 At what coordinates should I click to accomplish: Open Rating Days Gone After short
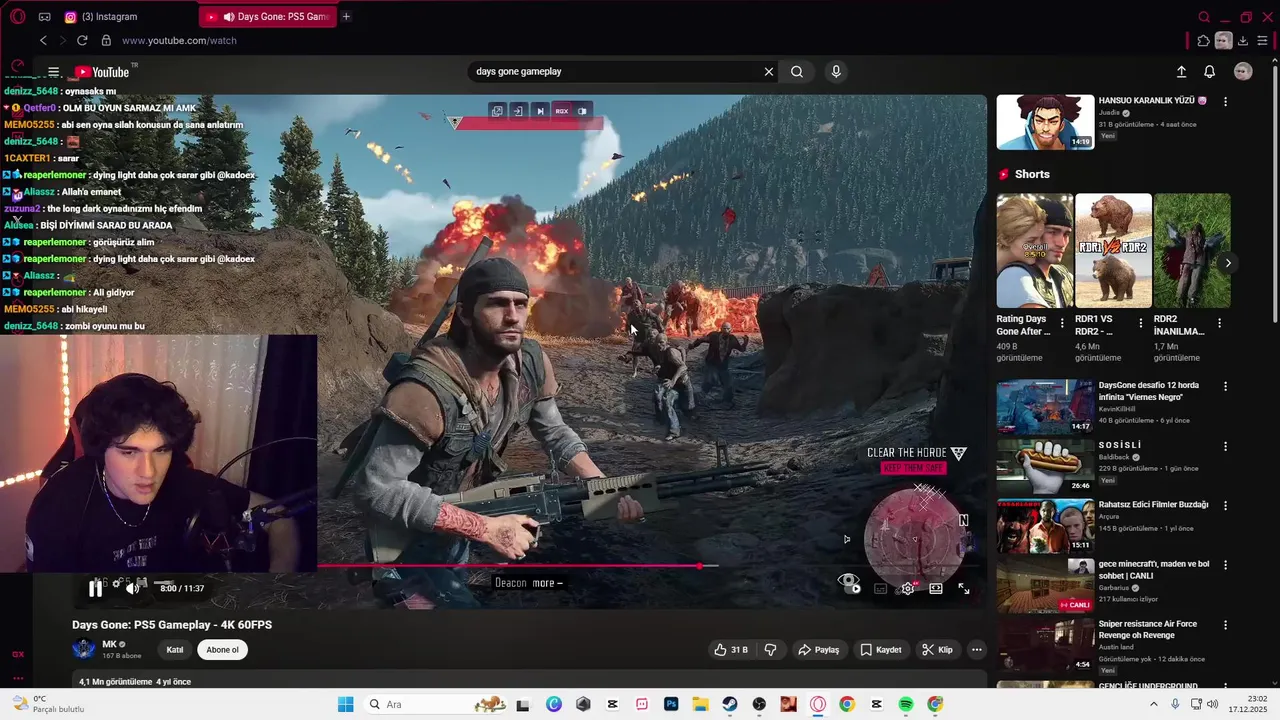pyautogui.click(x=1035, y=251)
